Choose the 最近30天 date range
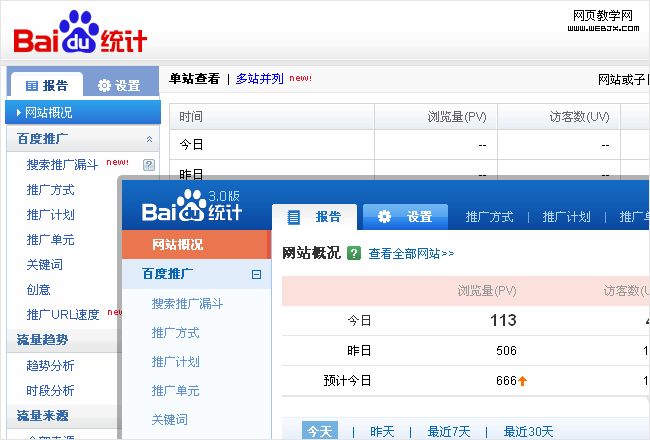 pos(528,431)
